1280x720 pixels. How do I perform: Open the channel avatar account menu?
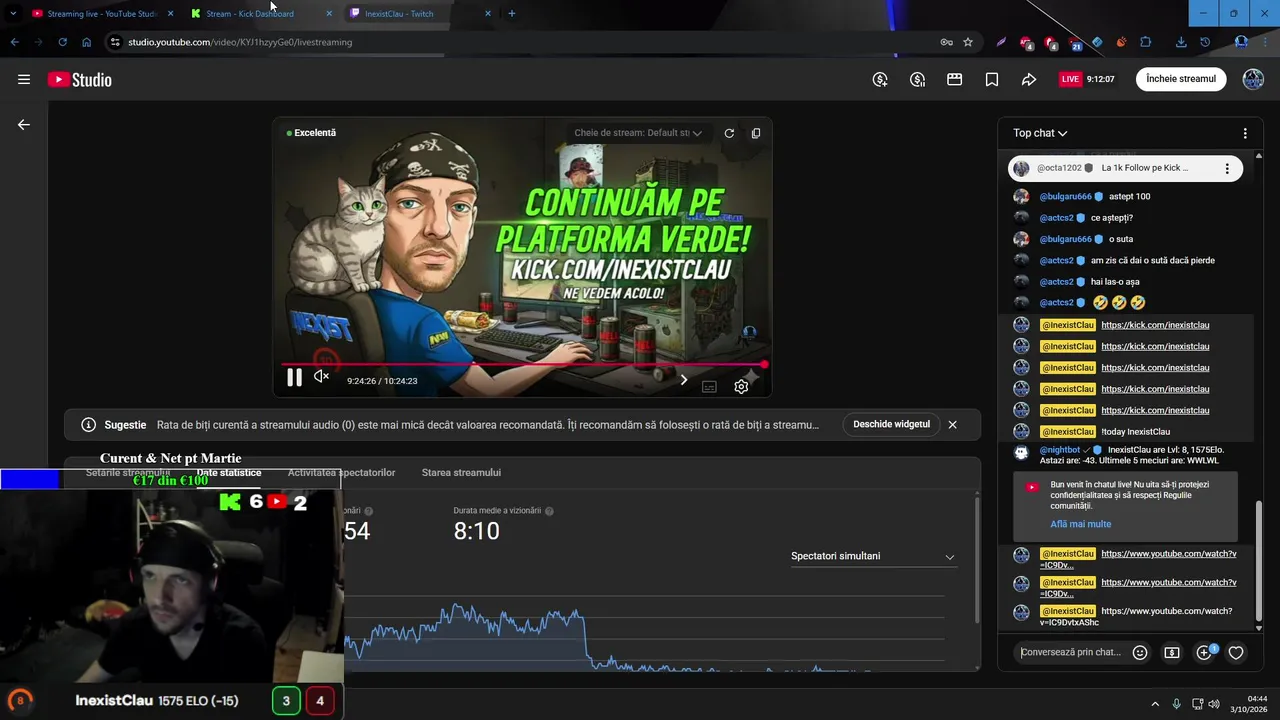[1253, 79]
